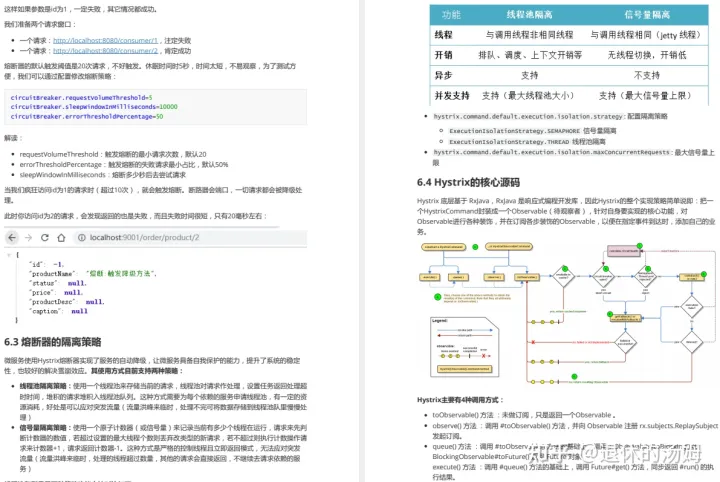The image size is (720, 482).
Task: Click the 开销 row label in the table
Action: (x=443, y=55)
